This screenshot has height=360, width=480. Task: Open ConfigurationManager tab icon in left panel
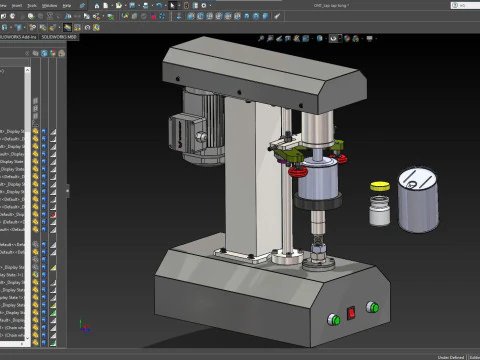click(44, 53)
